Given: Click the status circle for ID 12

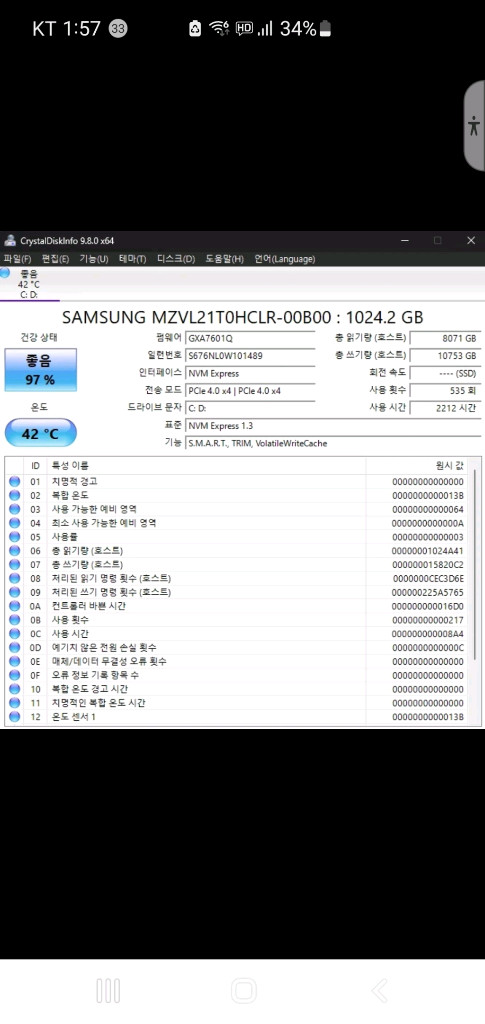Looking at the screenshot, I should [14, 716].
